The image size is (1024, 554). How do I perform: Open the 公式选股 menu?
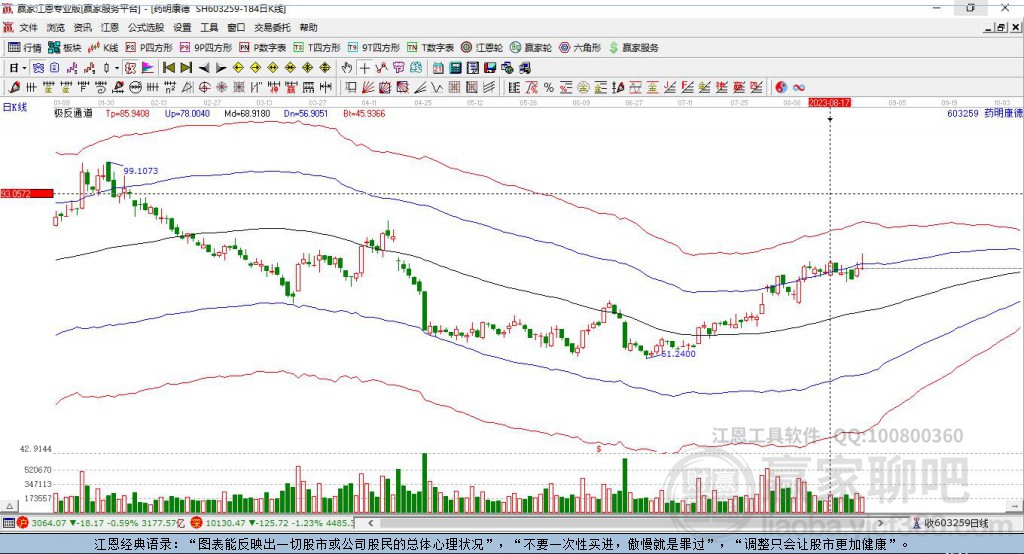[146, 27]
